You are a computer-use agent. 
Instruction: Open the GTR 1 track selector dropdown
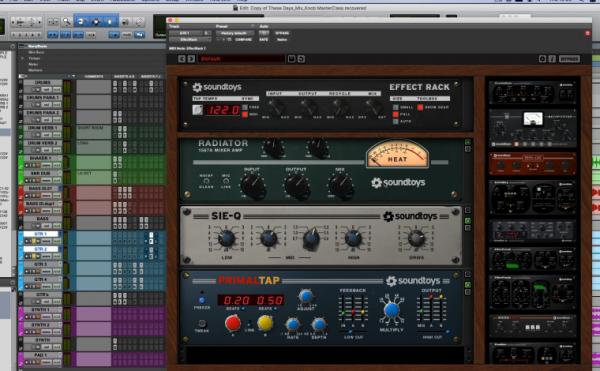(186, 33)
